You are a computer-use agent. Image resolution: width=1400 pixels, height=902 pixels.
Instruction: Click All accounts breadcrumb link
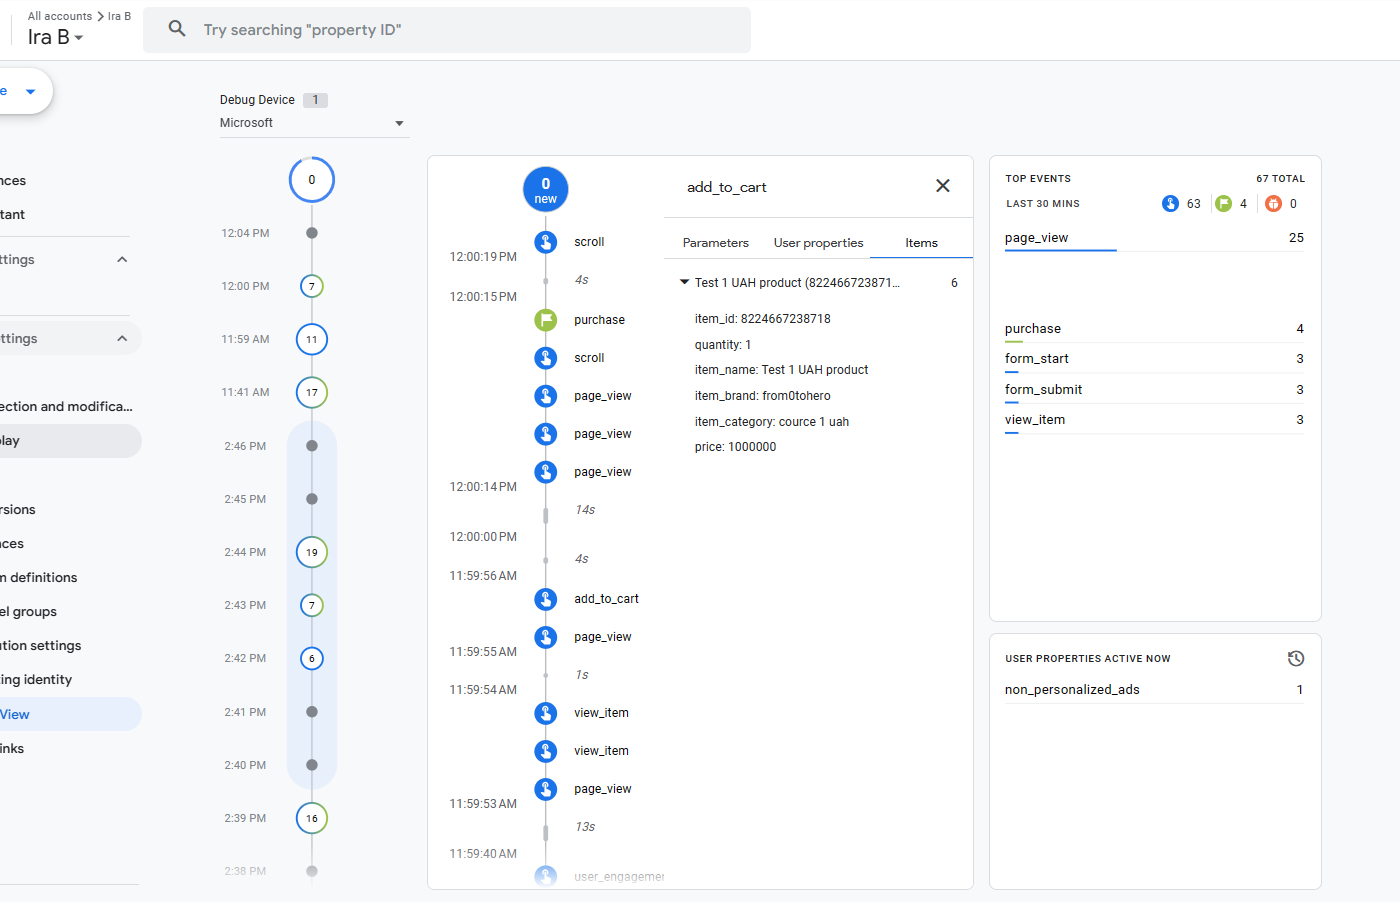click(x=60, y=16)
